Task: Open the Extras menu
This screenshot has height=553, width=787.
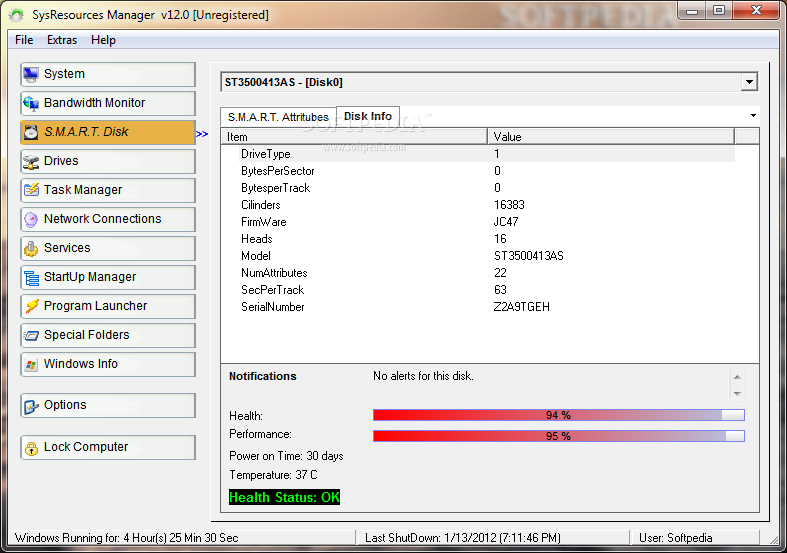Action: point(62,40)
